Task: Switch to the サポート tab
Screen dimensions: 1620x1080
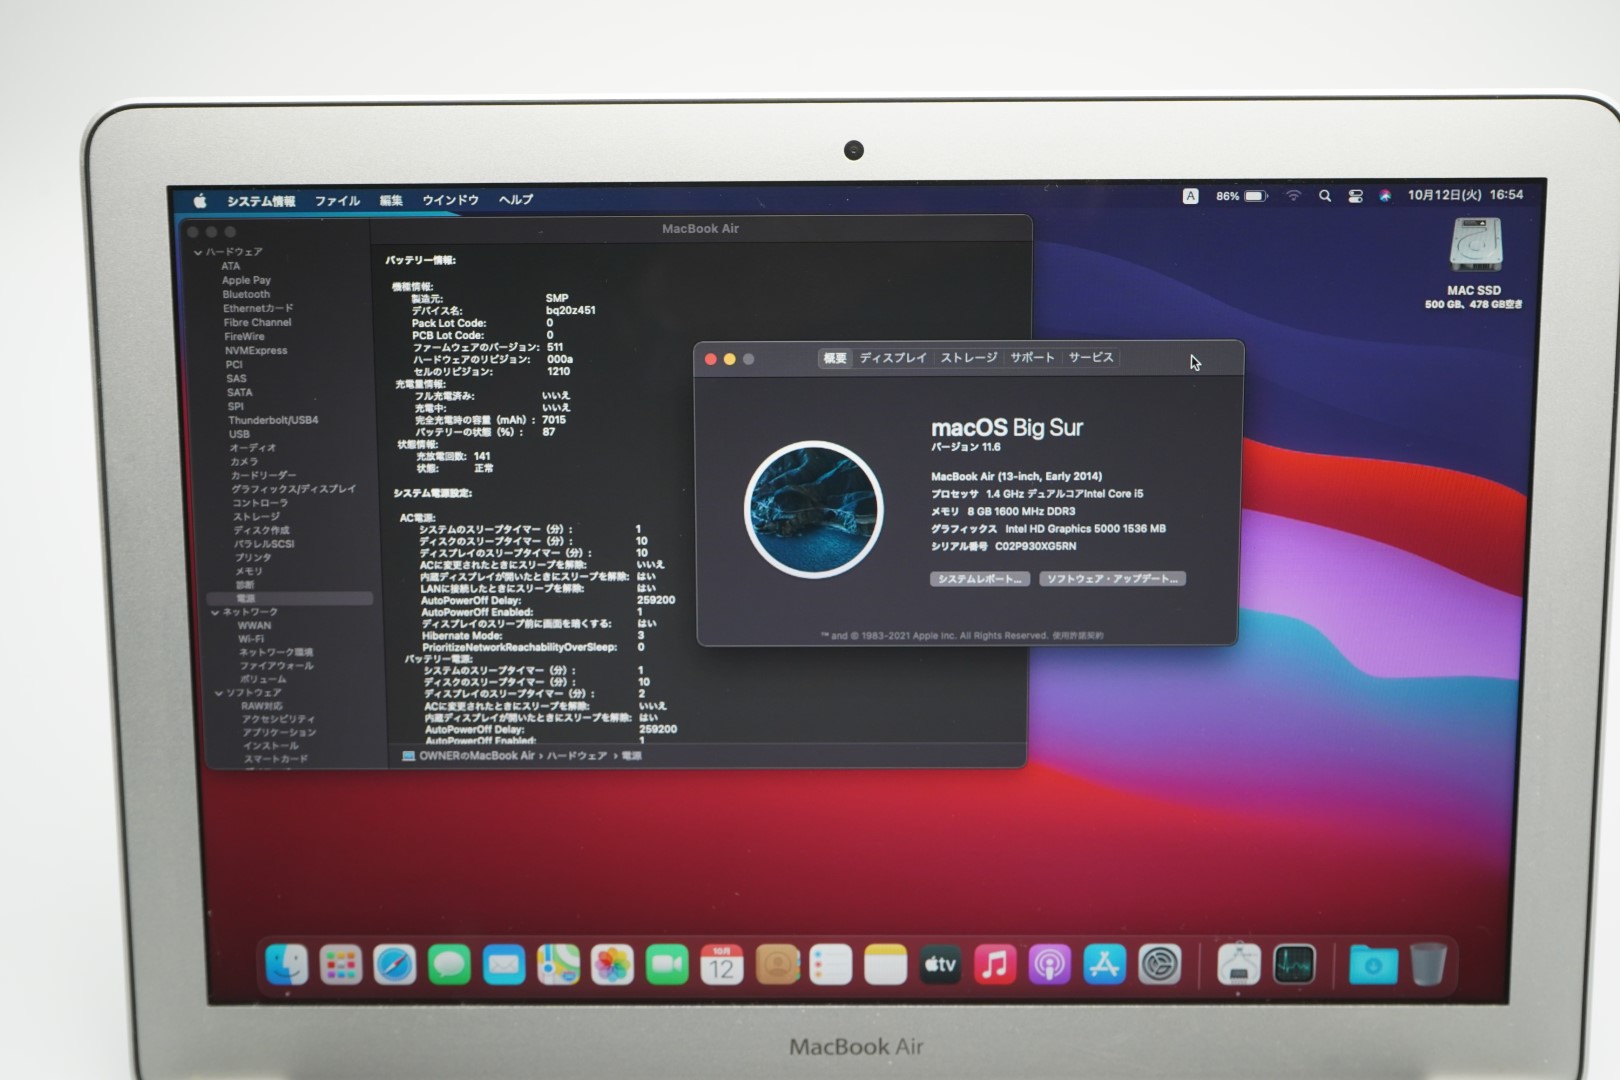Action: pos(1032,357)
